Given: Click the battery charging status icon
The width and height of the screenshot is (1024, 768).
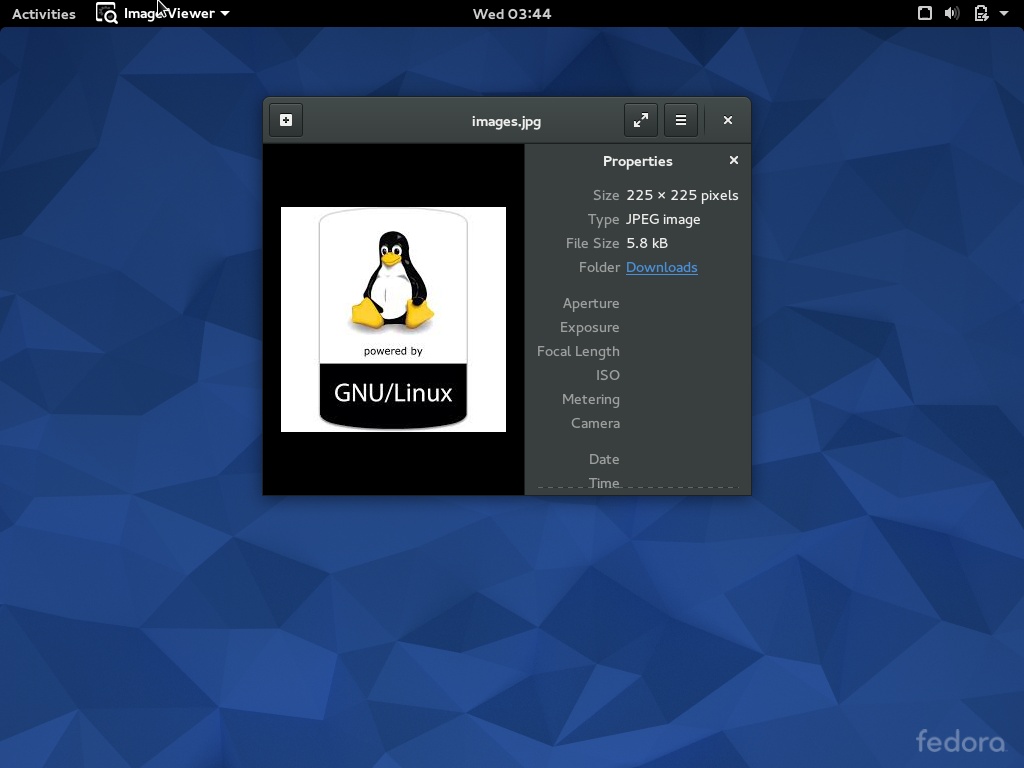Looking at the screenshot, I should pos(981,13).
